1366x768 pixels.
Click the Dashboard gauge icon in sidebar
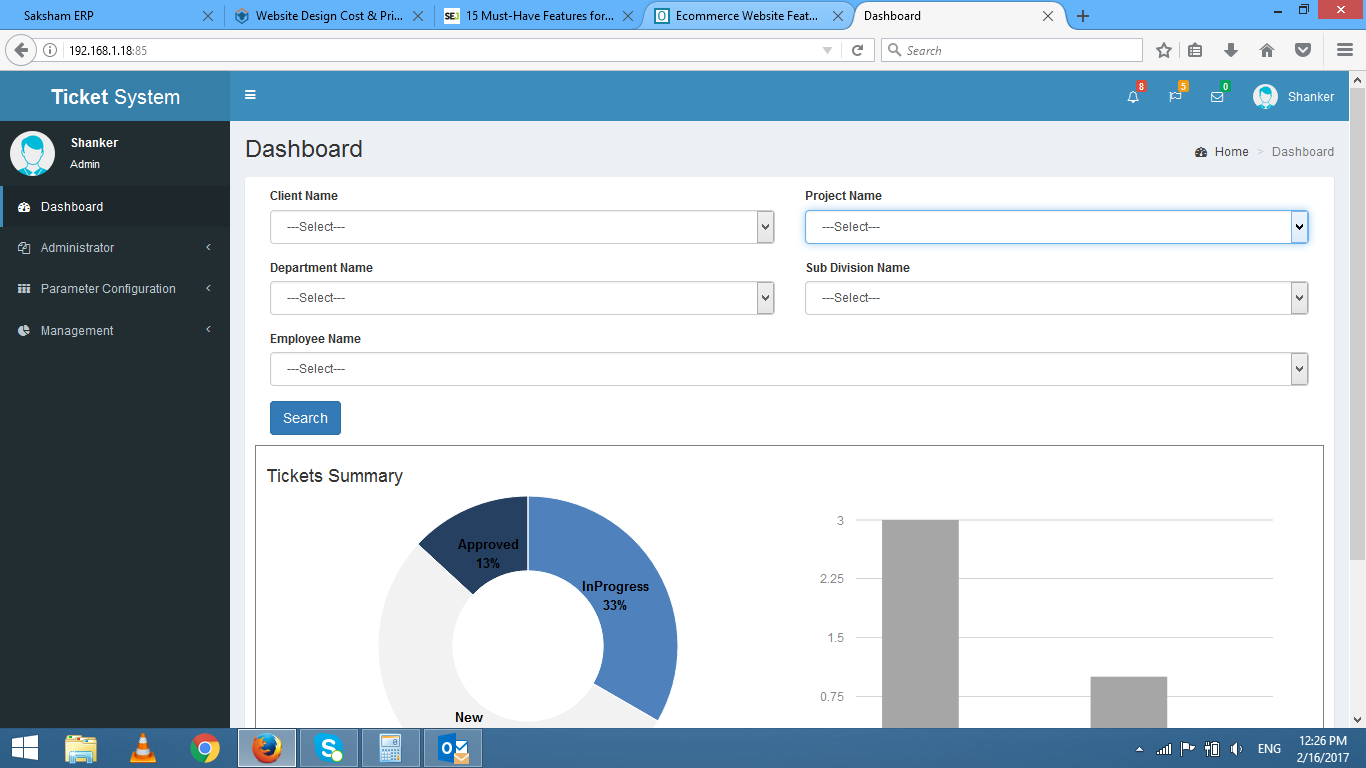(x=24, y=207)
